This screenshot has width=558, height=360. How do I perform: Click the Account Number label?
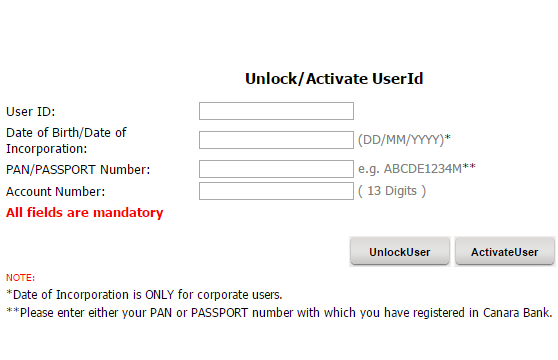pos(56,192)
